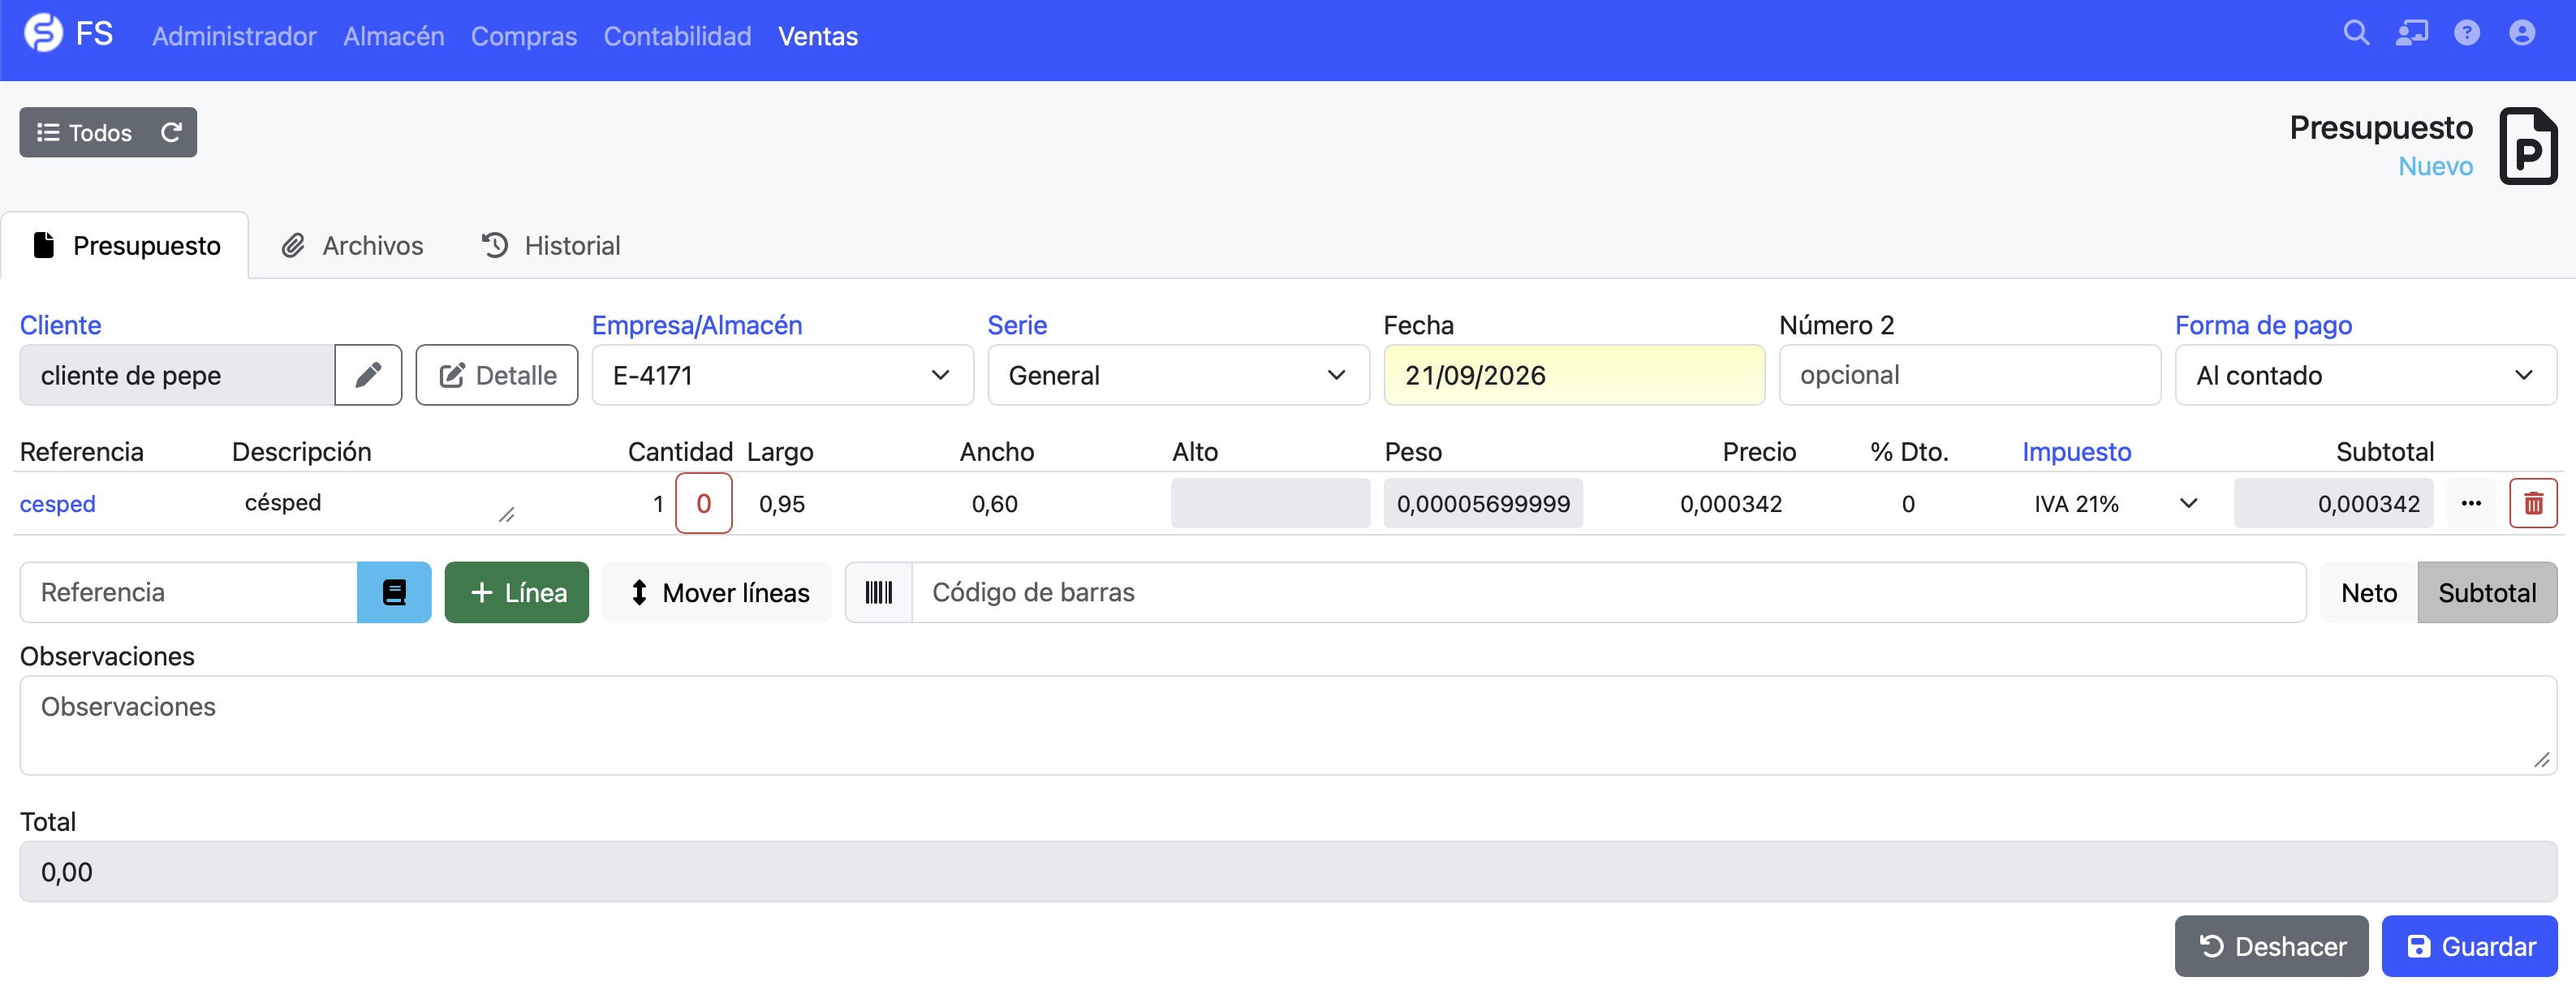Expand the Serie dropdown General
The width and height of the screenshot is (2576, 990).
pos(1178,375)
